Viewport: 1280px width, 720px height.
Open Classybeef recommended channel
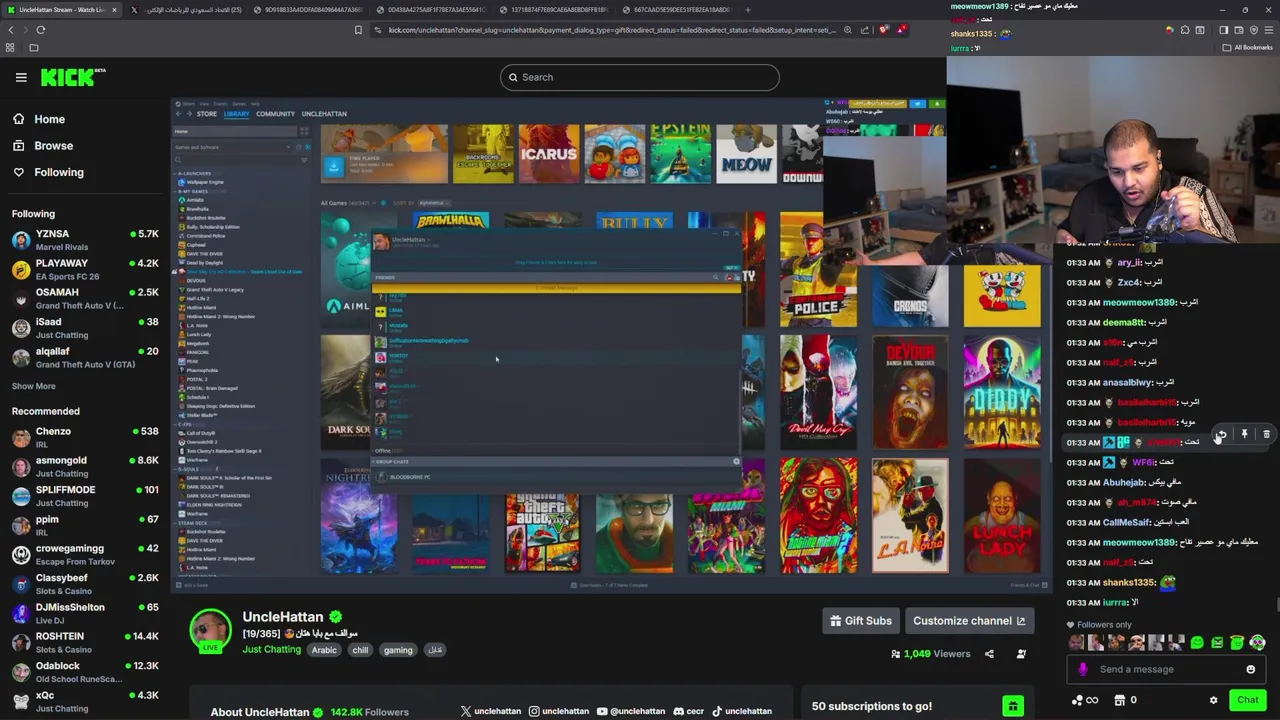tap(85, 584)
